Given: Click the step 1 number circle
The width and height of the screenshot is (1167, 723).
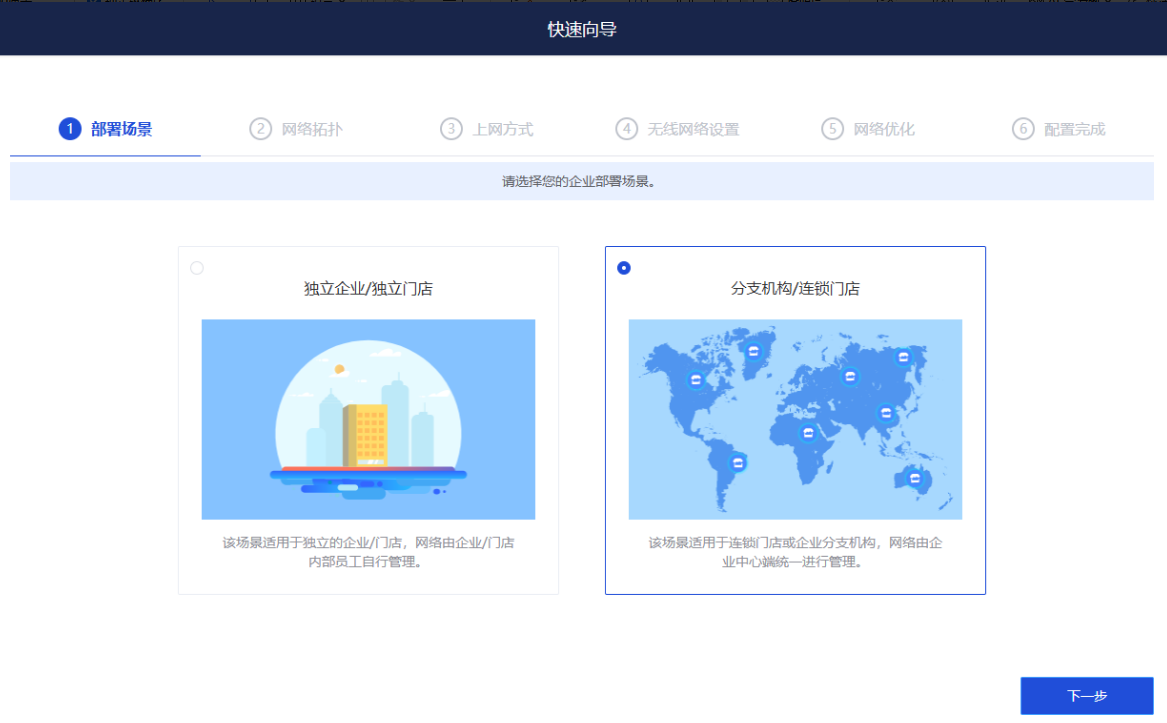Looking at the screenshot, I should pyautogui.click(x=69, y=129).
